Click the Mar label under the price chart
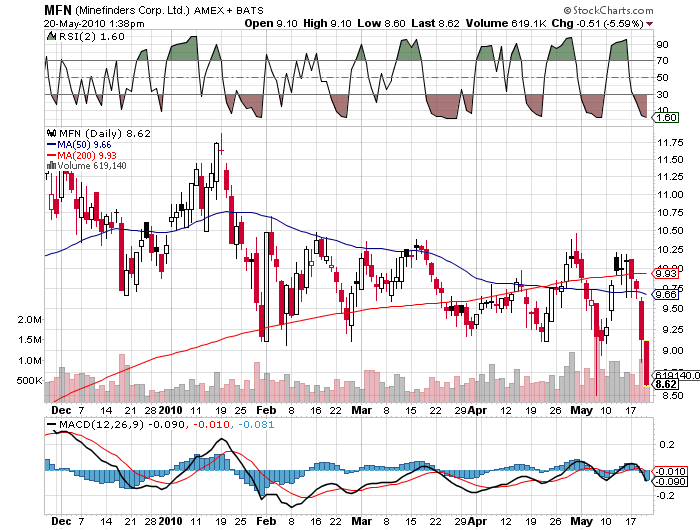Viewport: 700px width, 530px height. 362,410
